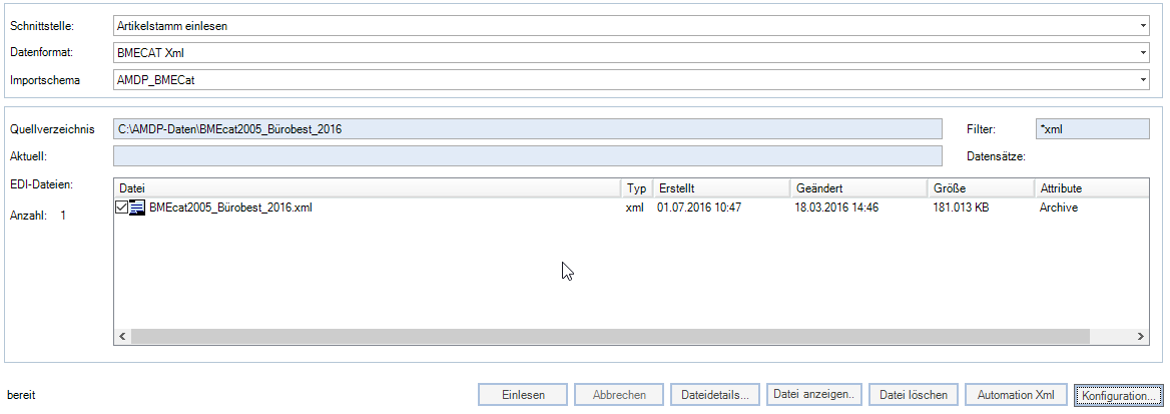Open Dateidetails dialog

click(715, 395)
